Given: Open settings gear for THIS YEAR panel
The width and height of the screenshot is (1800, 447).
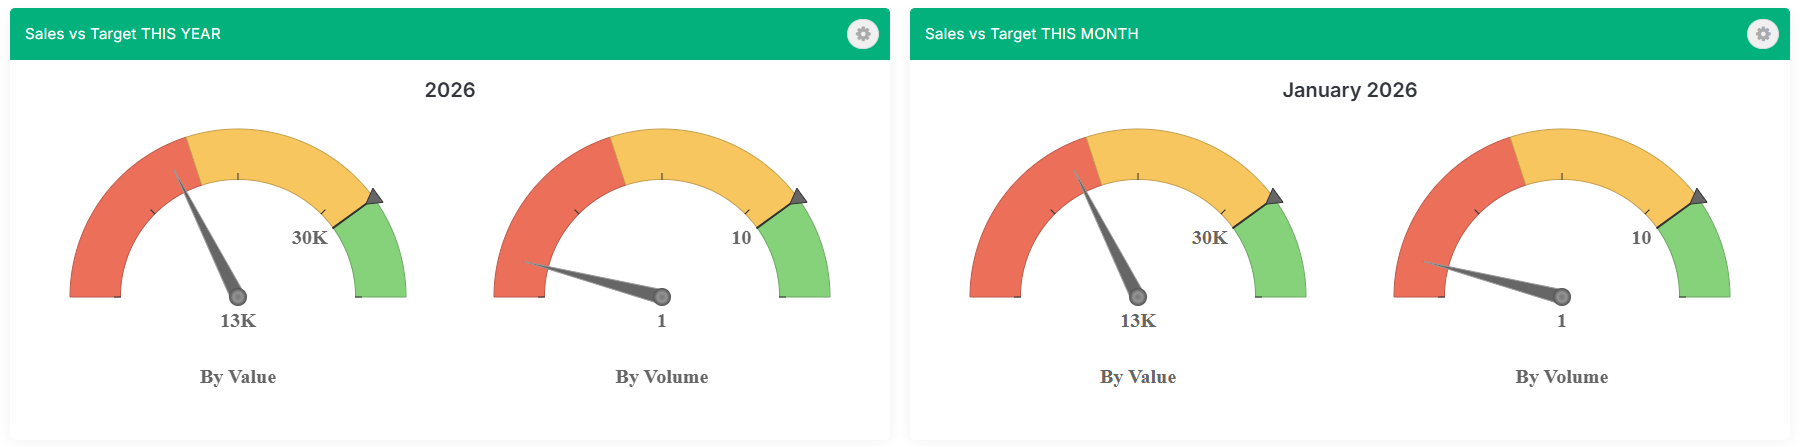Looking at the screenshot, I should tap(863, 34).
